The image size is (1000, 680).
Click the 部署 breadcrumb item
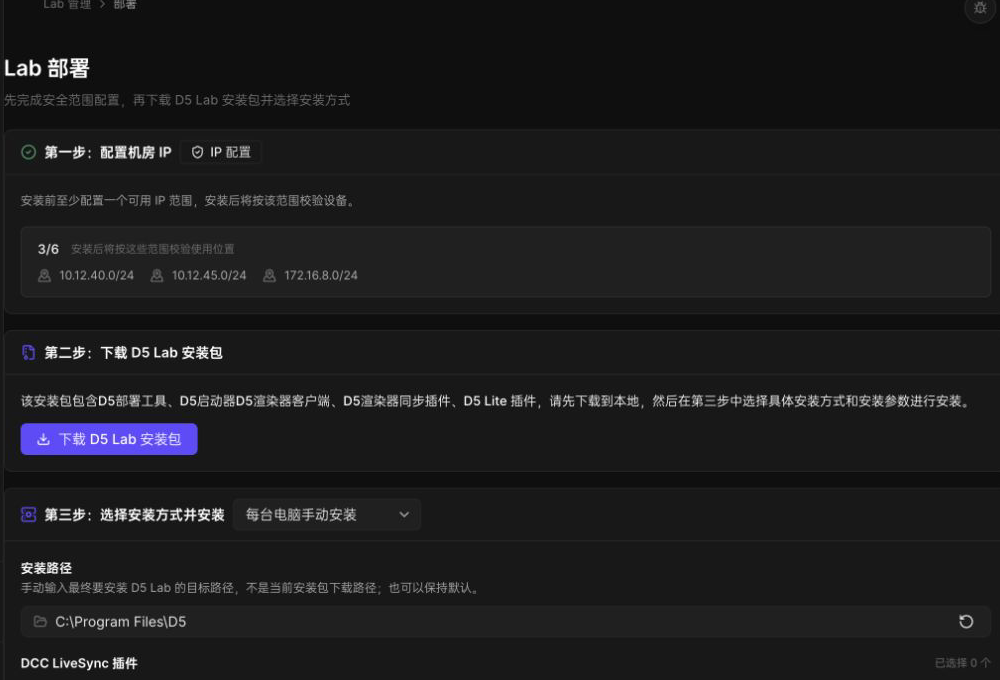point(125,4)
